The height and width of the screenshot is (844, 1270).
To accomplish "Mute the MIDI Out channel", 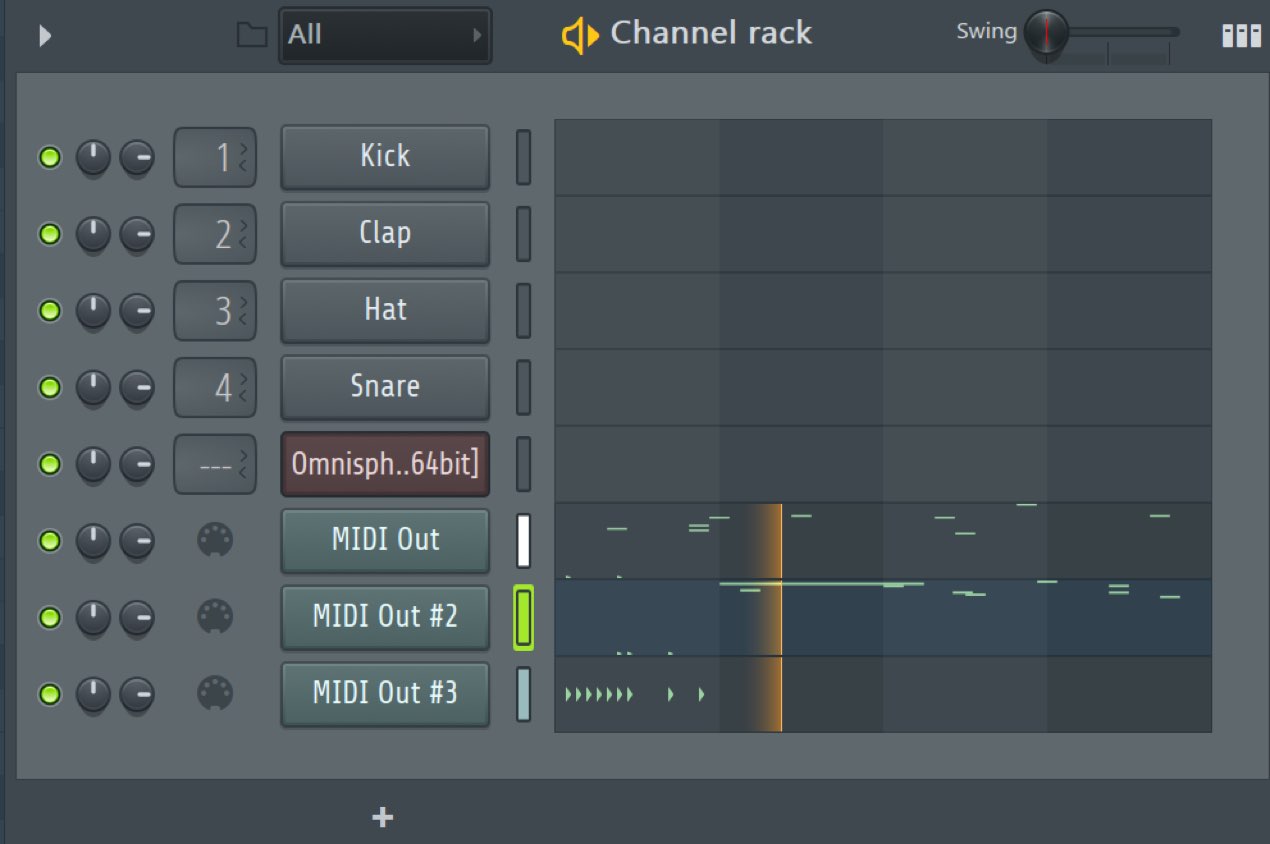I will point(49,541).
